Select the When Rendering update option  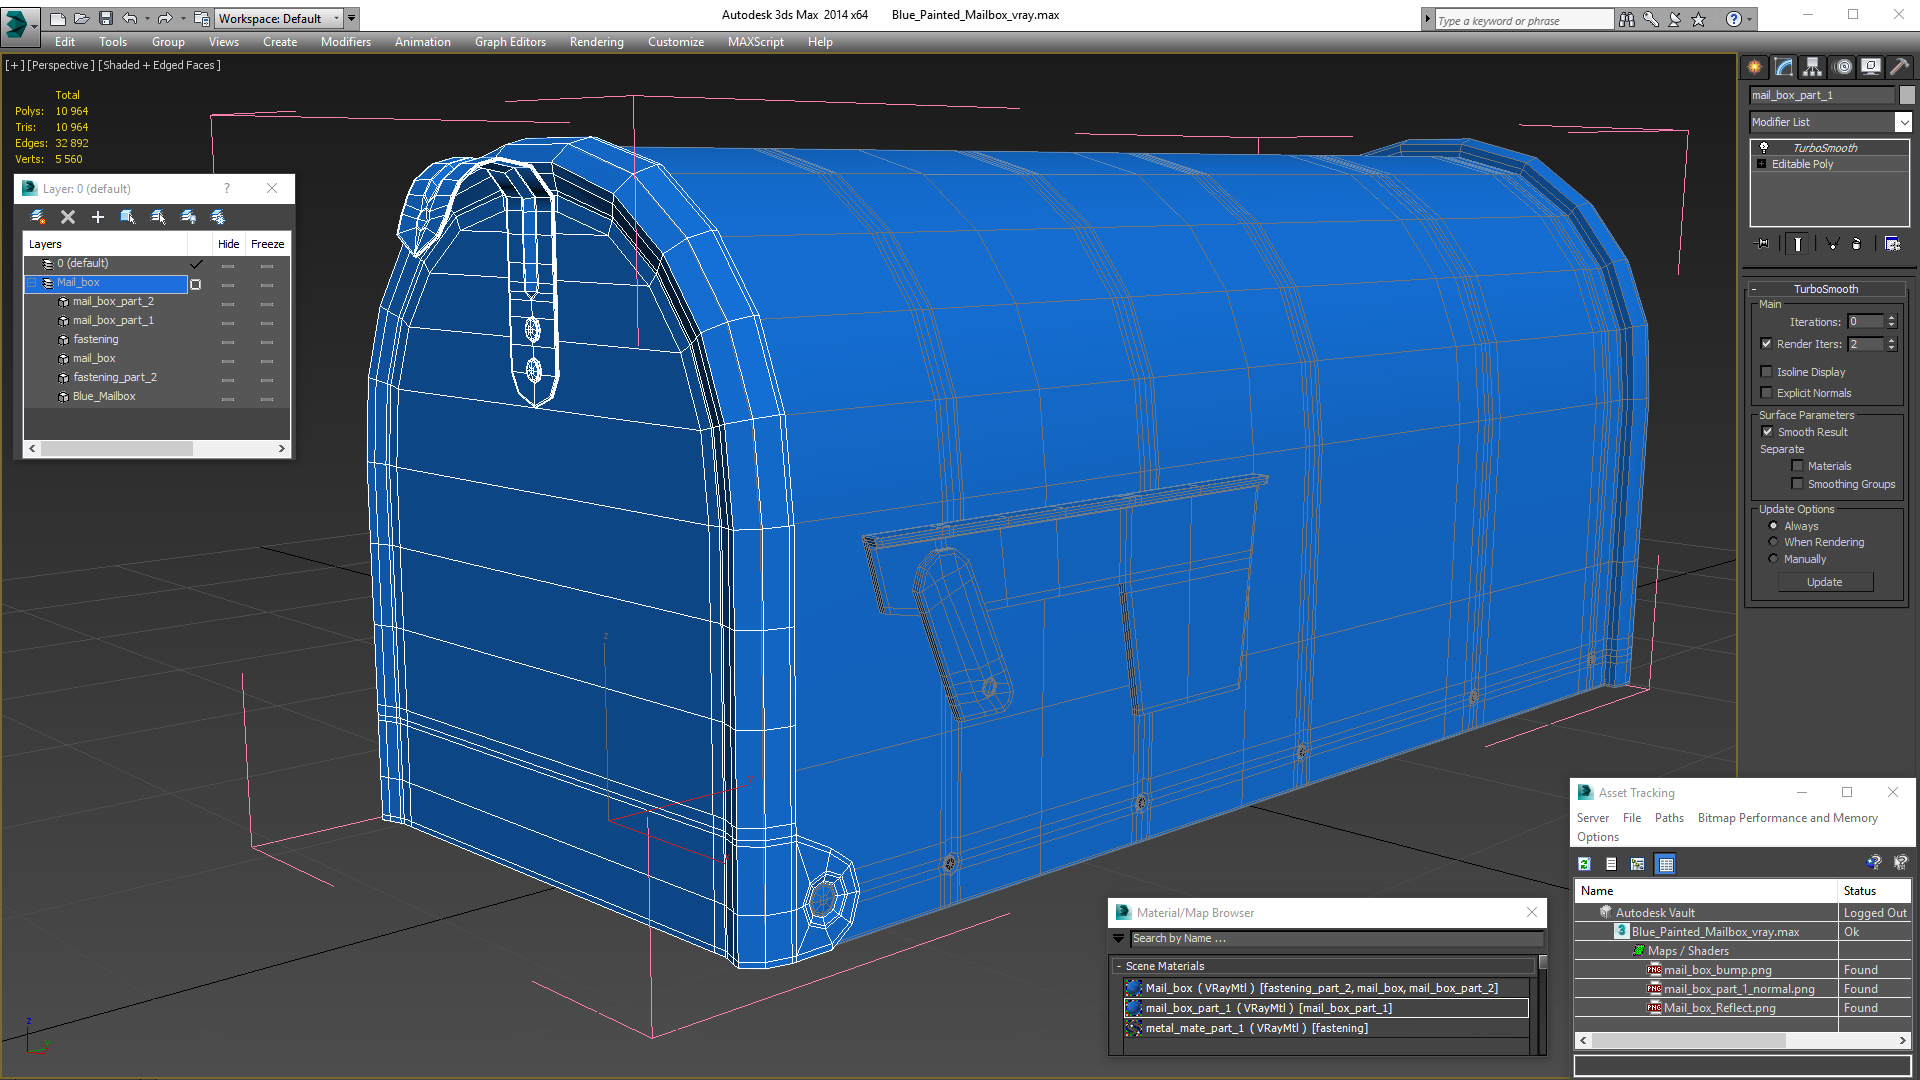(1773, 541)
